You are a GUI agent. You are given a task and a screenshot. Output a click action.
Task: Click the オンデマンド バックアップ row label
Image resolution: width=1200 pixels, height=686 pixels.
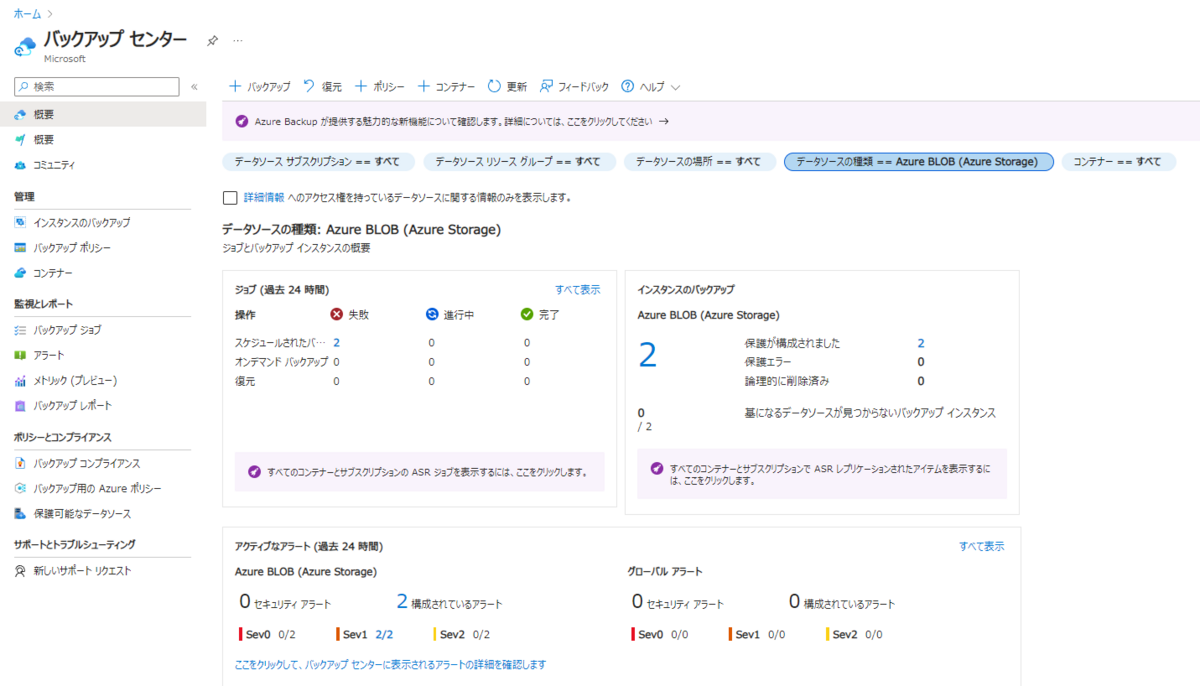coord(281,361)
